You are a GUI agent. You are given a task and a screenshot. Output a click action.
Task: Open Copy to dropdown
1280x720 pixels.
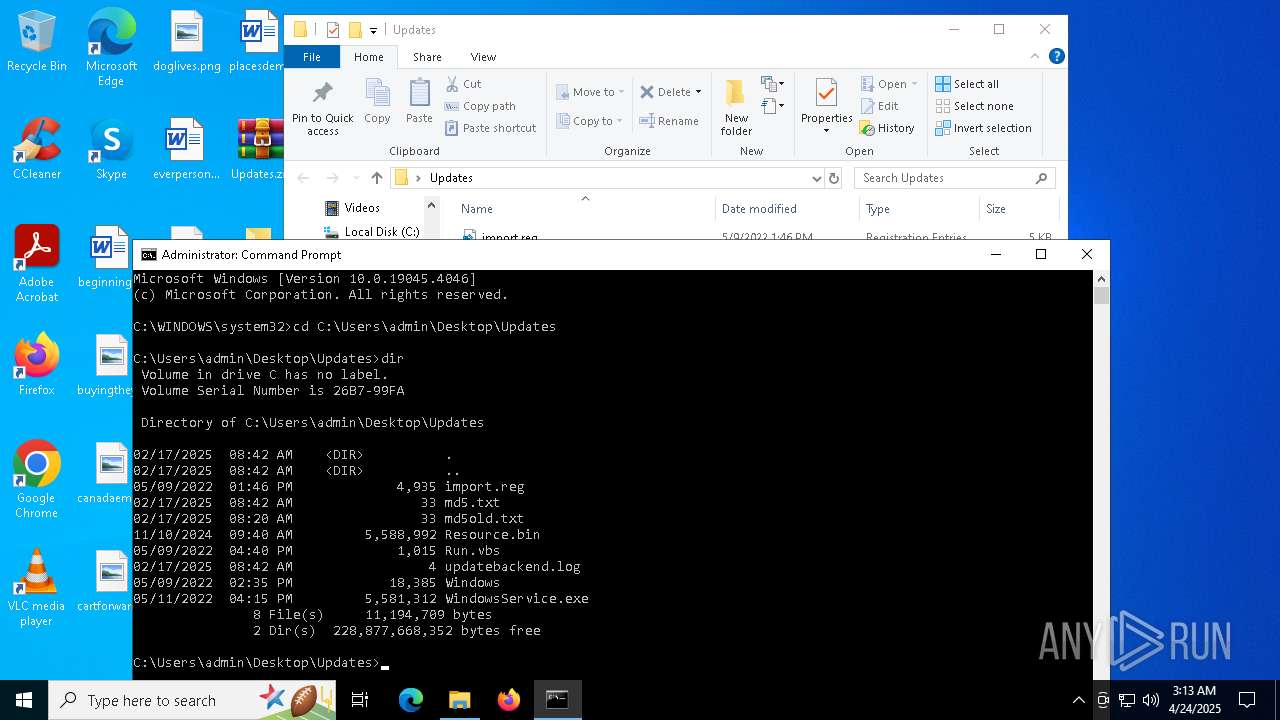(x=588, y=121)
